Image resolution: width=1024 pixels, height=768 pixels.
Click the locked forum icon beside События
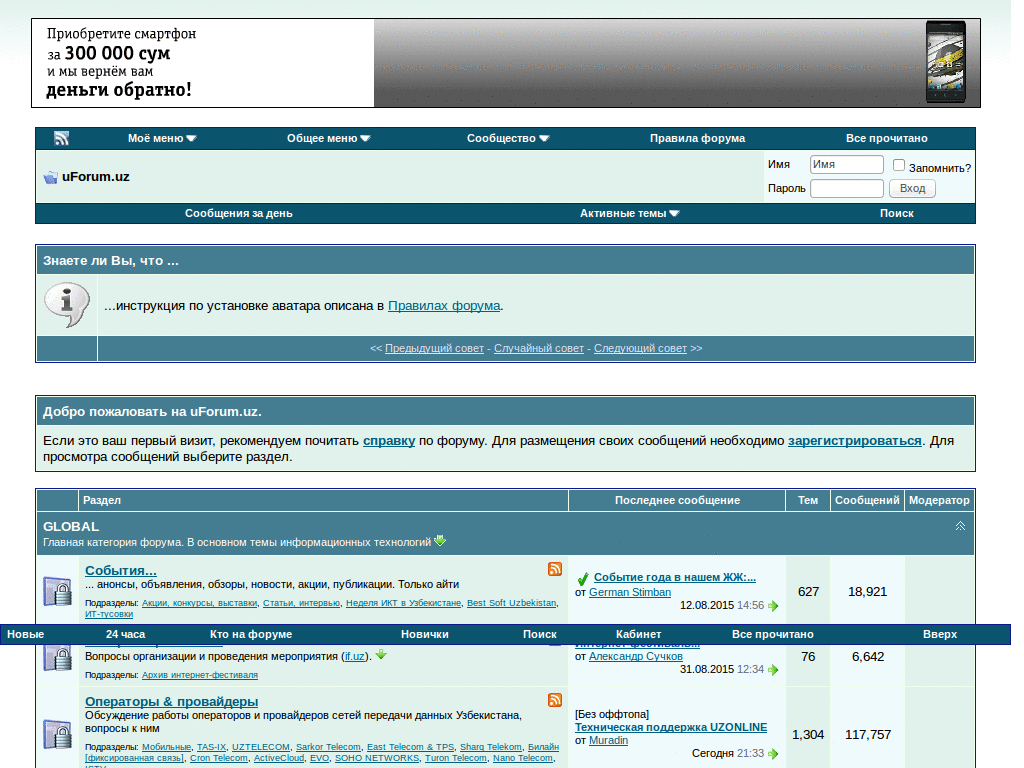pyautogui.click(x=57, y=591)
